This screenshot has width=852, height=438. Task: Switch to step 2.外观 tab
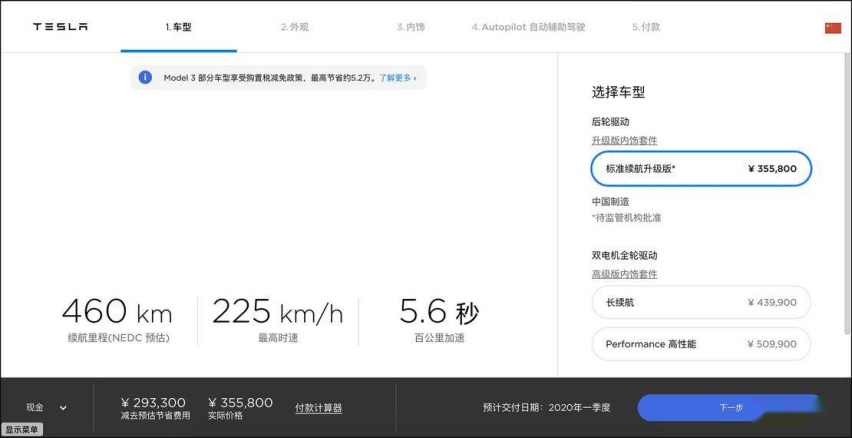[x=295, y=27]
